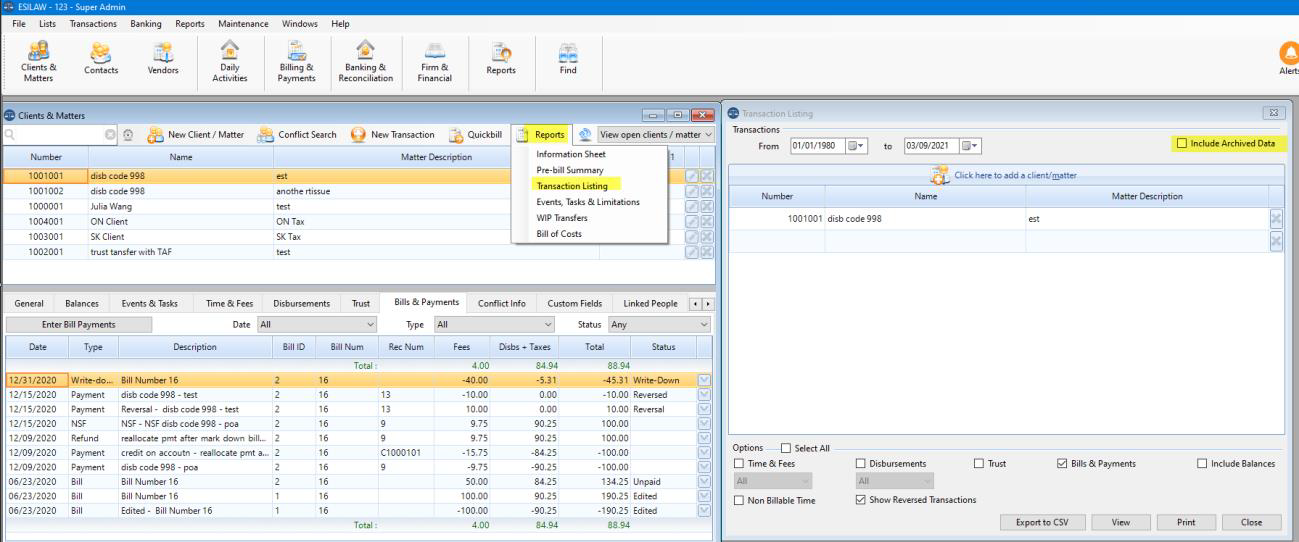The height and width of the screenshot is (542, 1299).
Task: Open Daily Activities toolbar icon
Action: coord(229,64)
